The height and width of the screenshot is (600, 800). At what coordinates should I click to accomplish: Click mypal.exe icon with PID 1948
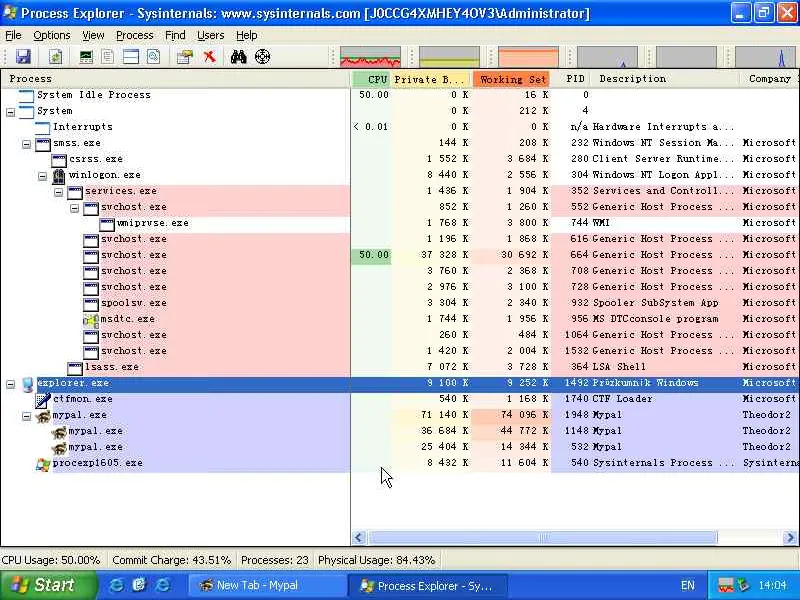click(x=43, y=416)
